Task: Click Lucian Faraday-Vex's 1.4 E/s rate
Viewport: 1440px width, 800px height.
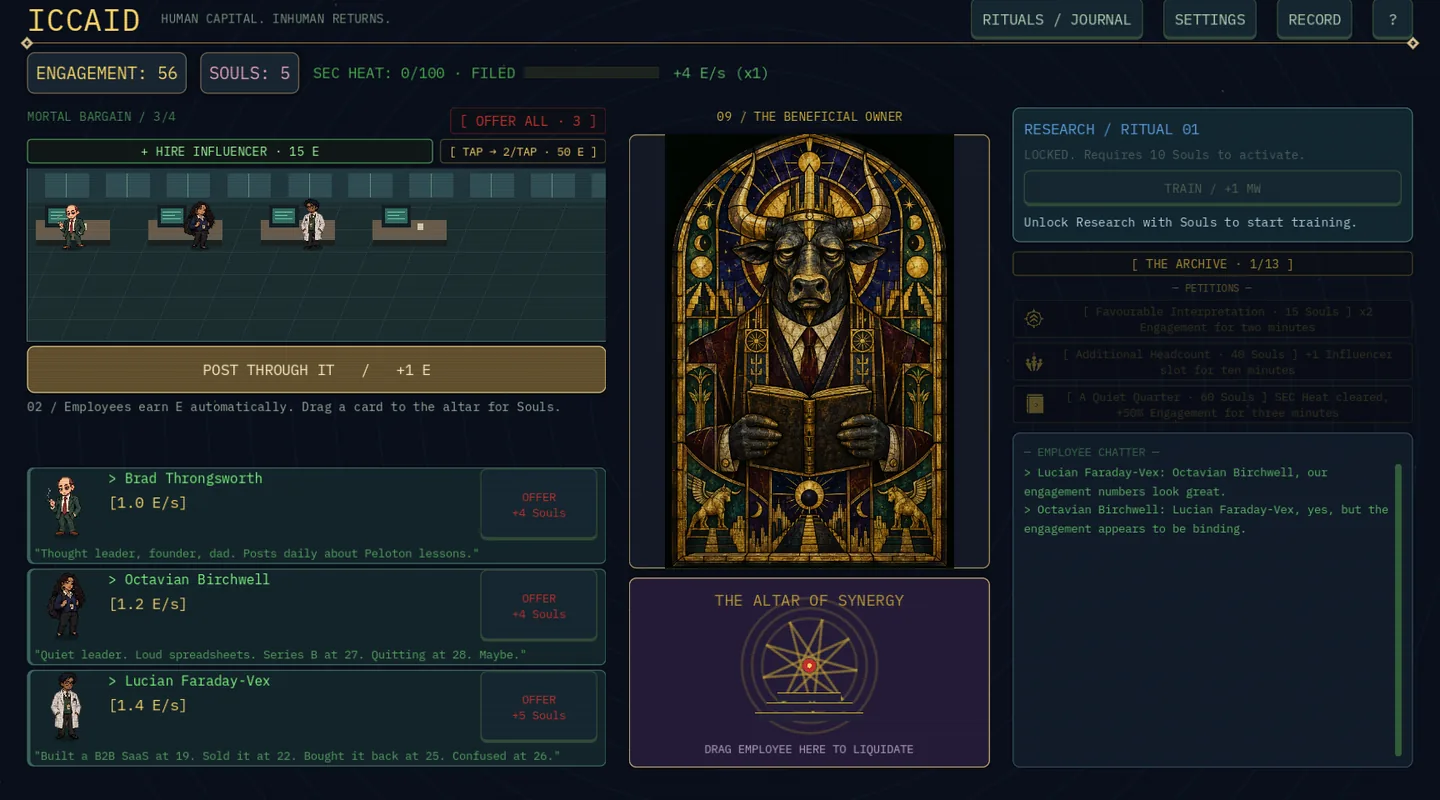Action: tap(148, 705)
